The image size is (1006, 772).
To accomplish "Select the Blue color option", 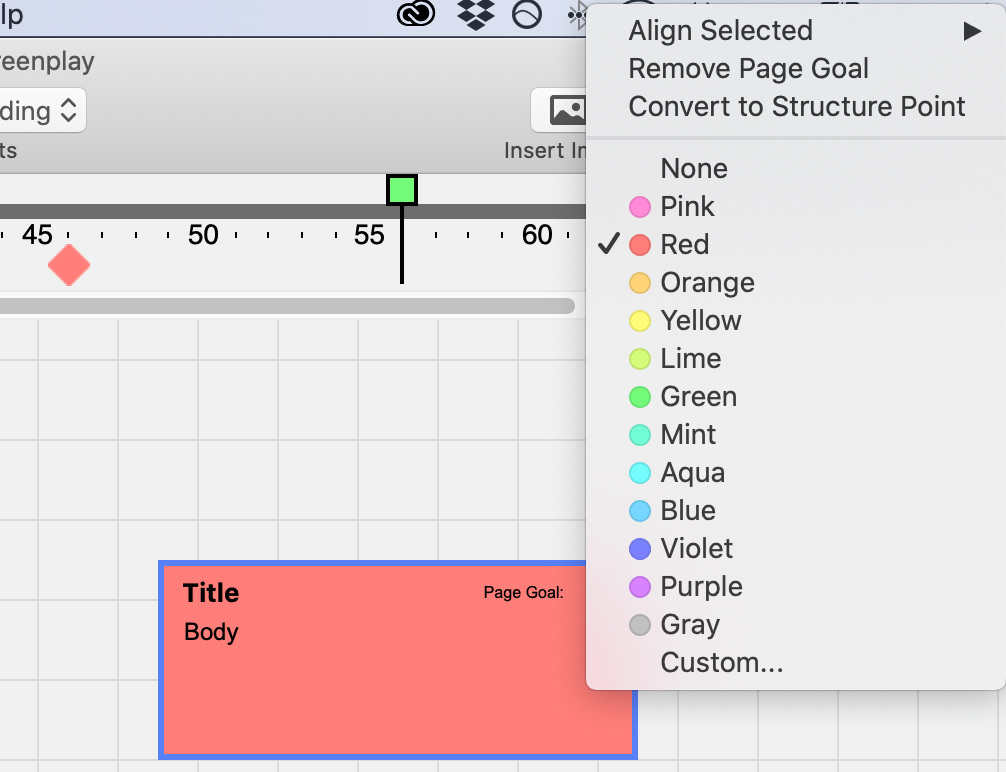I will pyautogui.click(x=687, y=511).
